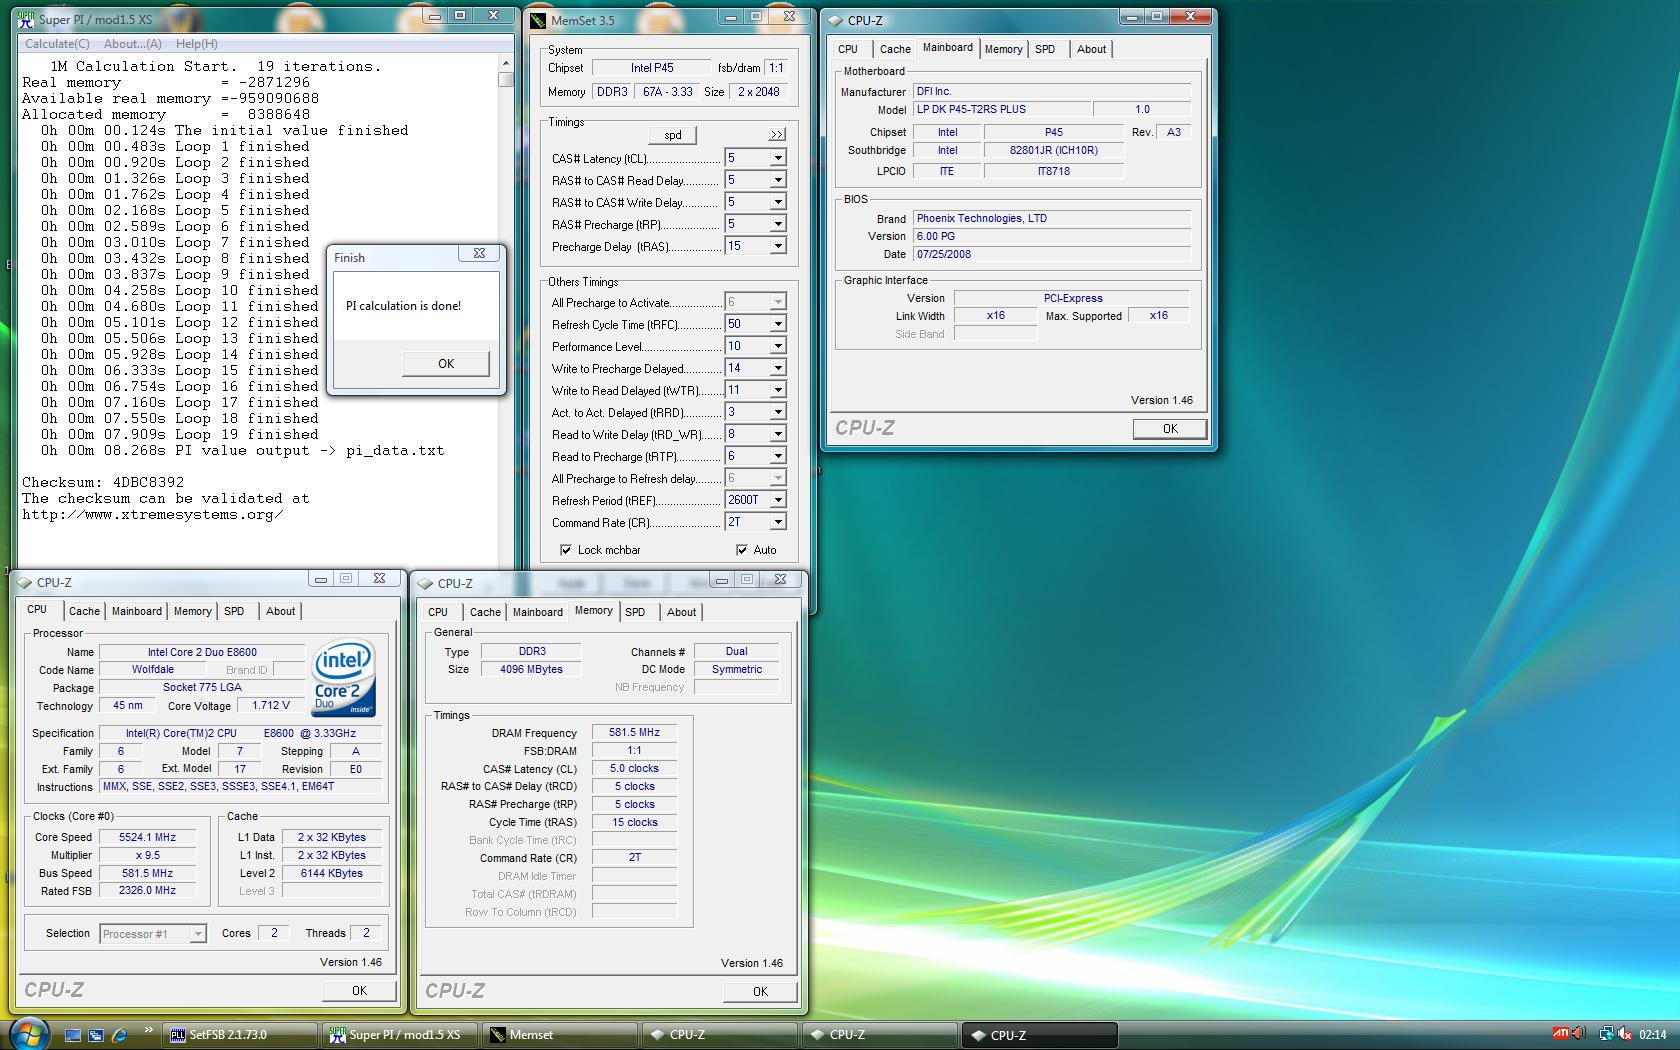1680x1050 pixels.
Task: Open RAS# to CAS# Write Delay dropdown
Action: (778, 202)
